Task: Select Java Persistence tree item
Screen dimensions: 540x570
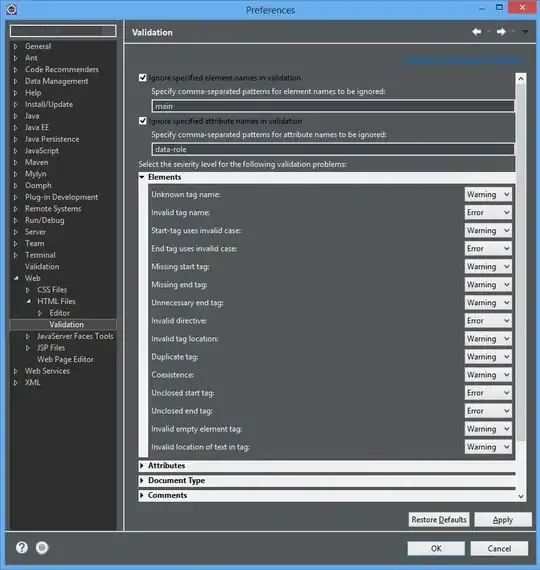Action: tap(52, 139)
